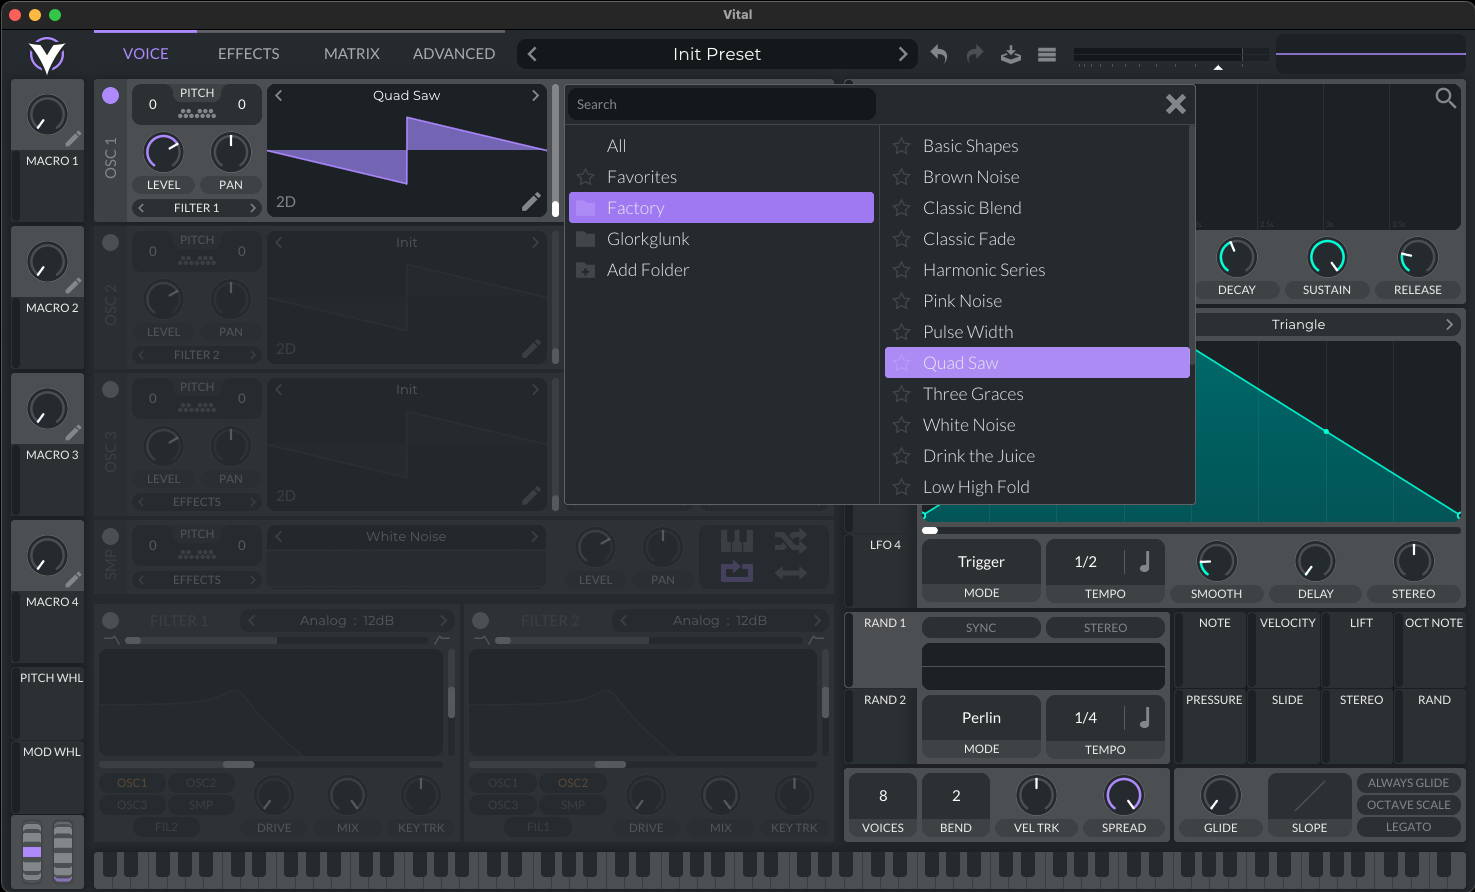Toggle LEGATO button
The image size is (1475, 892).
click(1408, 827)
